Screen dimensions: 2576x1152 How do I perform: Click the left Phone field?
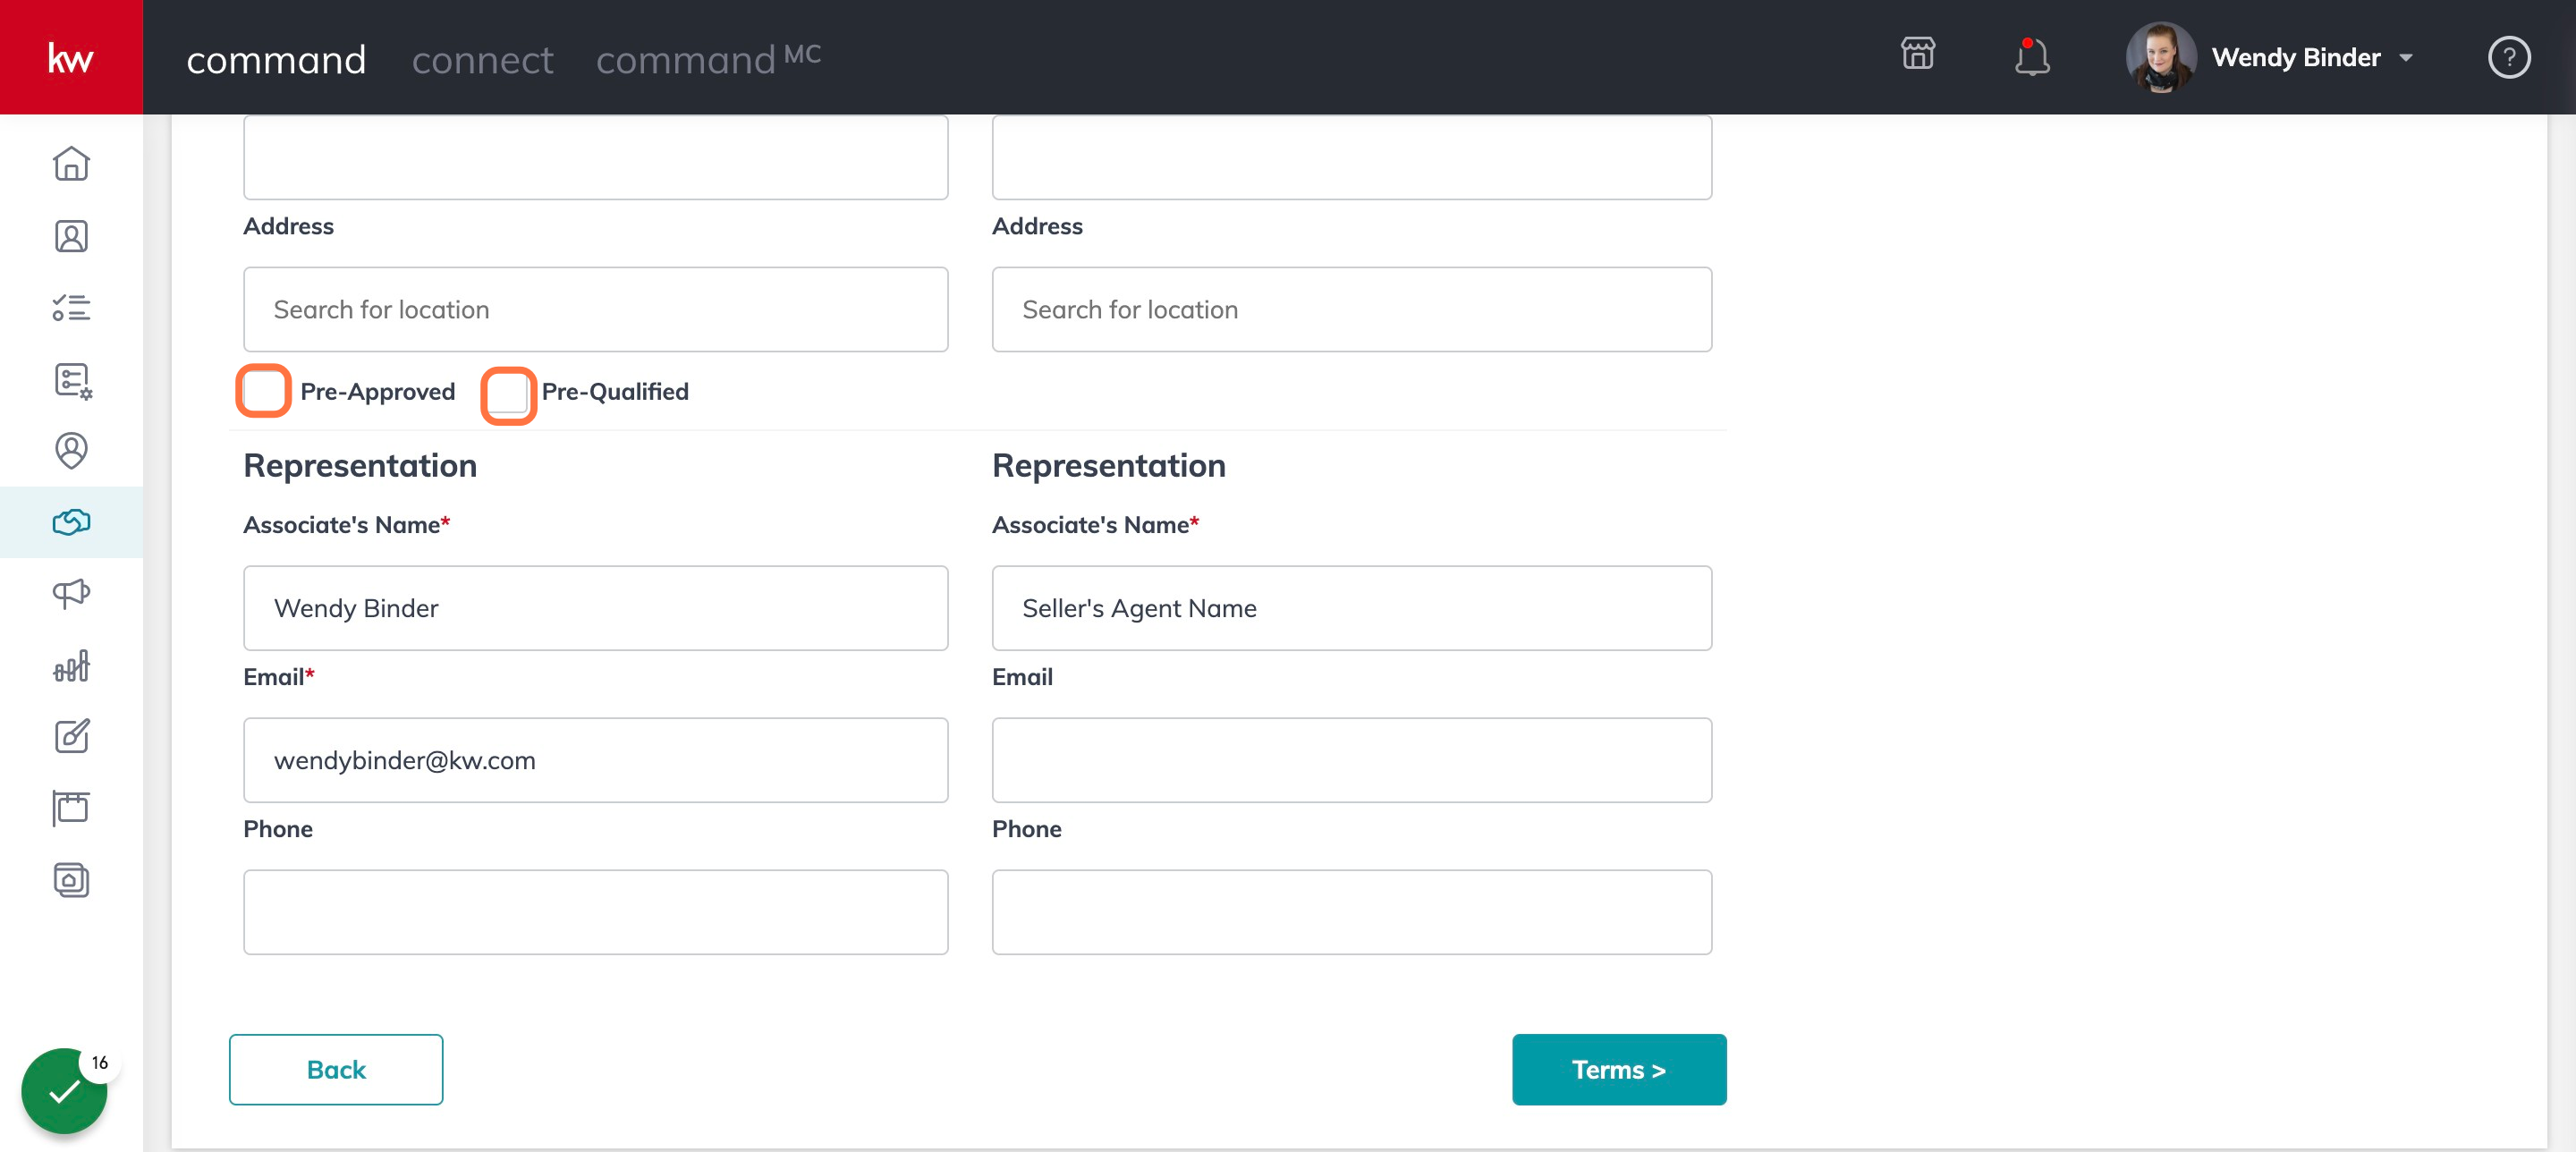point(596,912)
